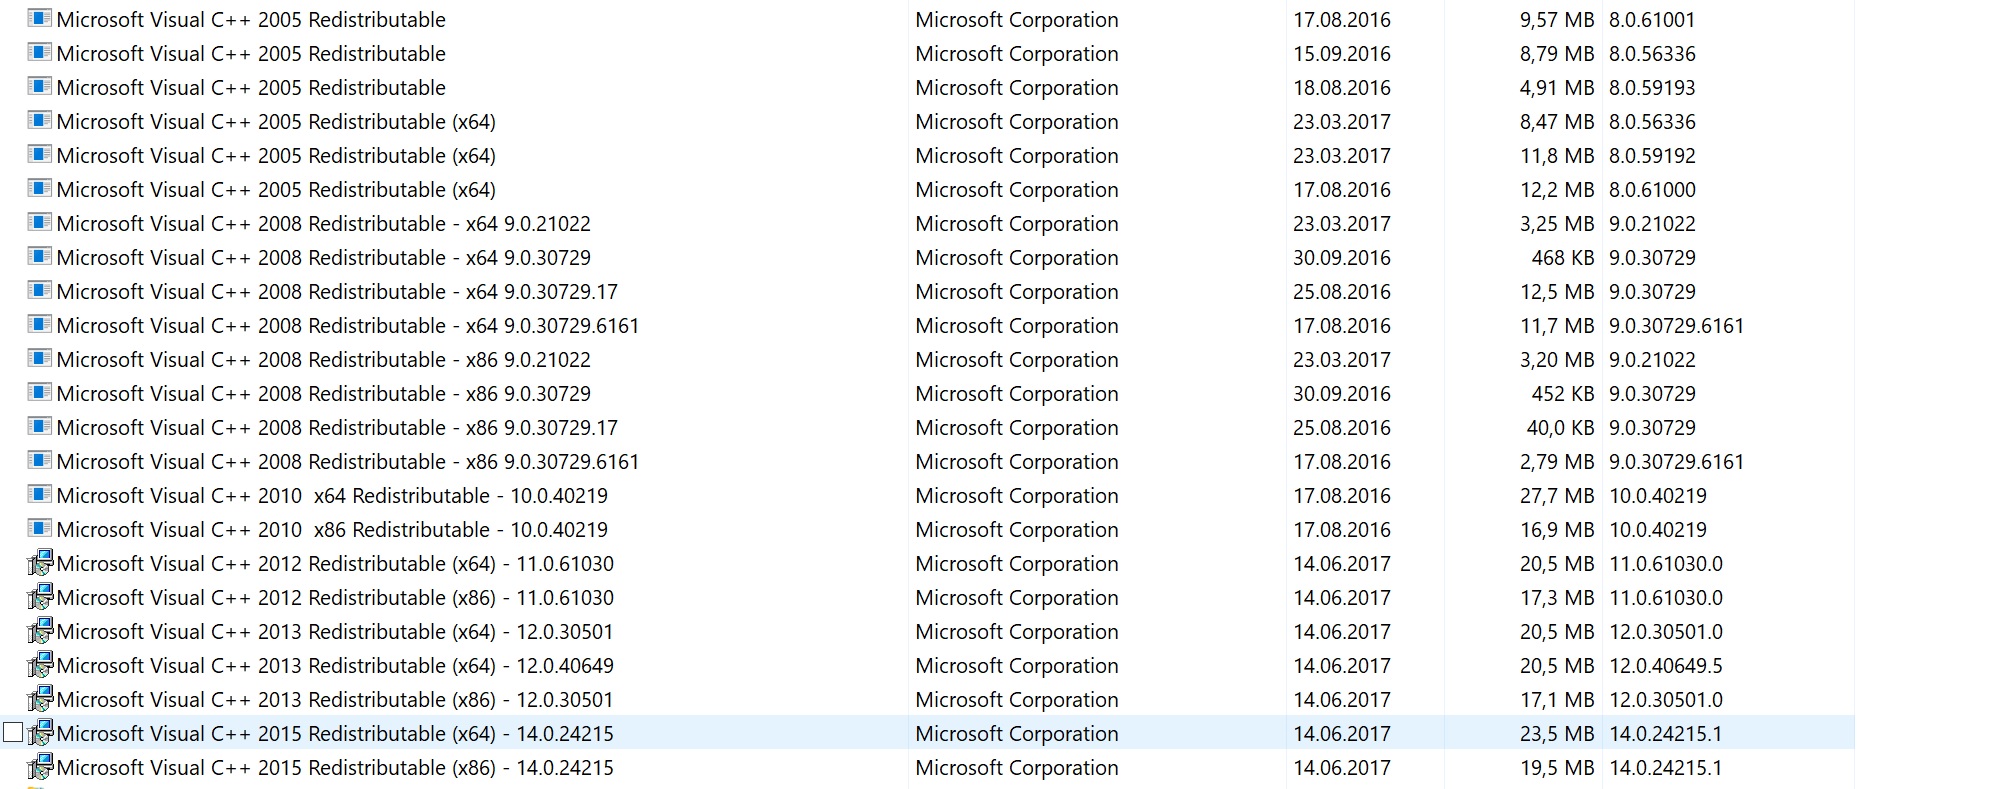Click the icon of the 2005 Redistributable dated 15.09.2016
This screenshot has height=789, width=1991.
[40, 52]
